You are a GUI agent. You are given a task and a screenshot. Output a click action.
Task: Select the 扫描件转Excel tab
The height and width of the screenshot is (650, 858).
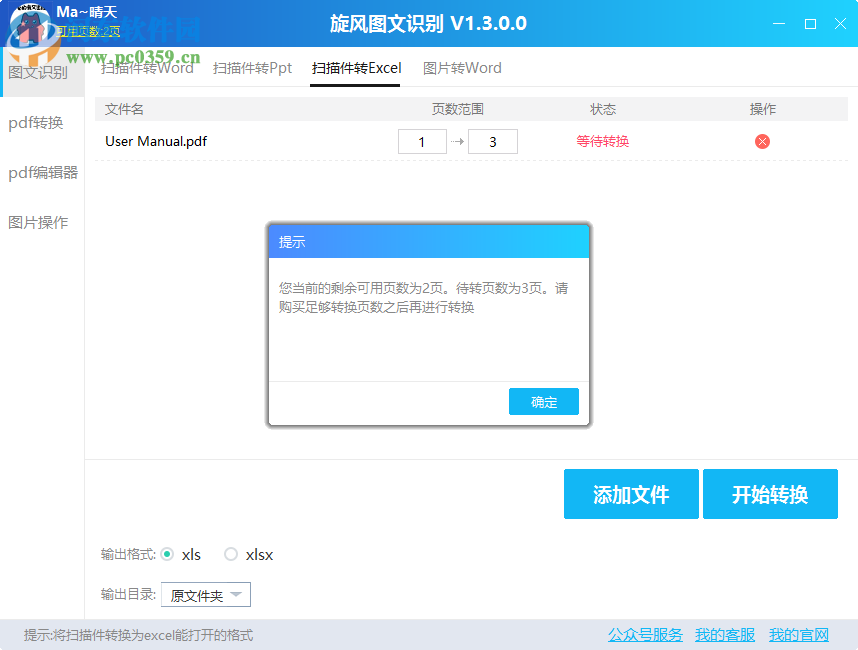[x=355, y=68]
